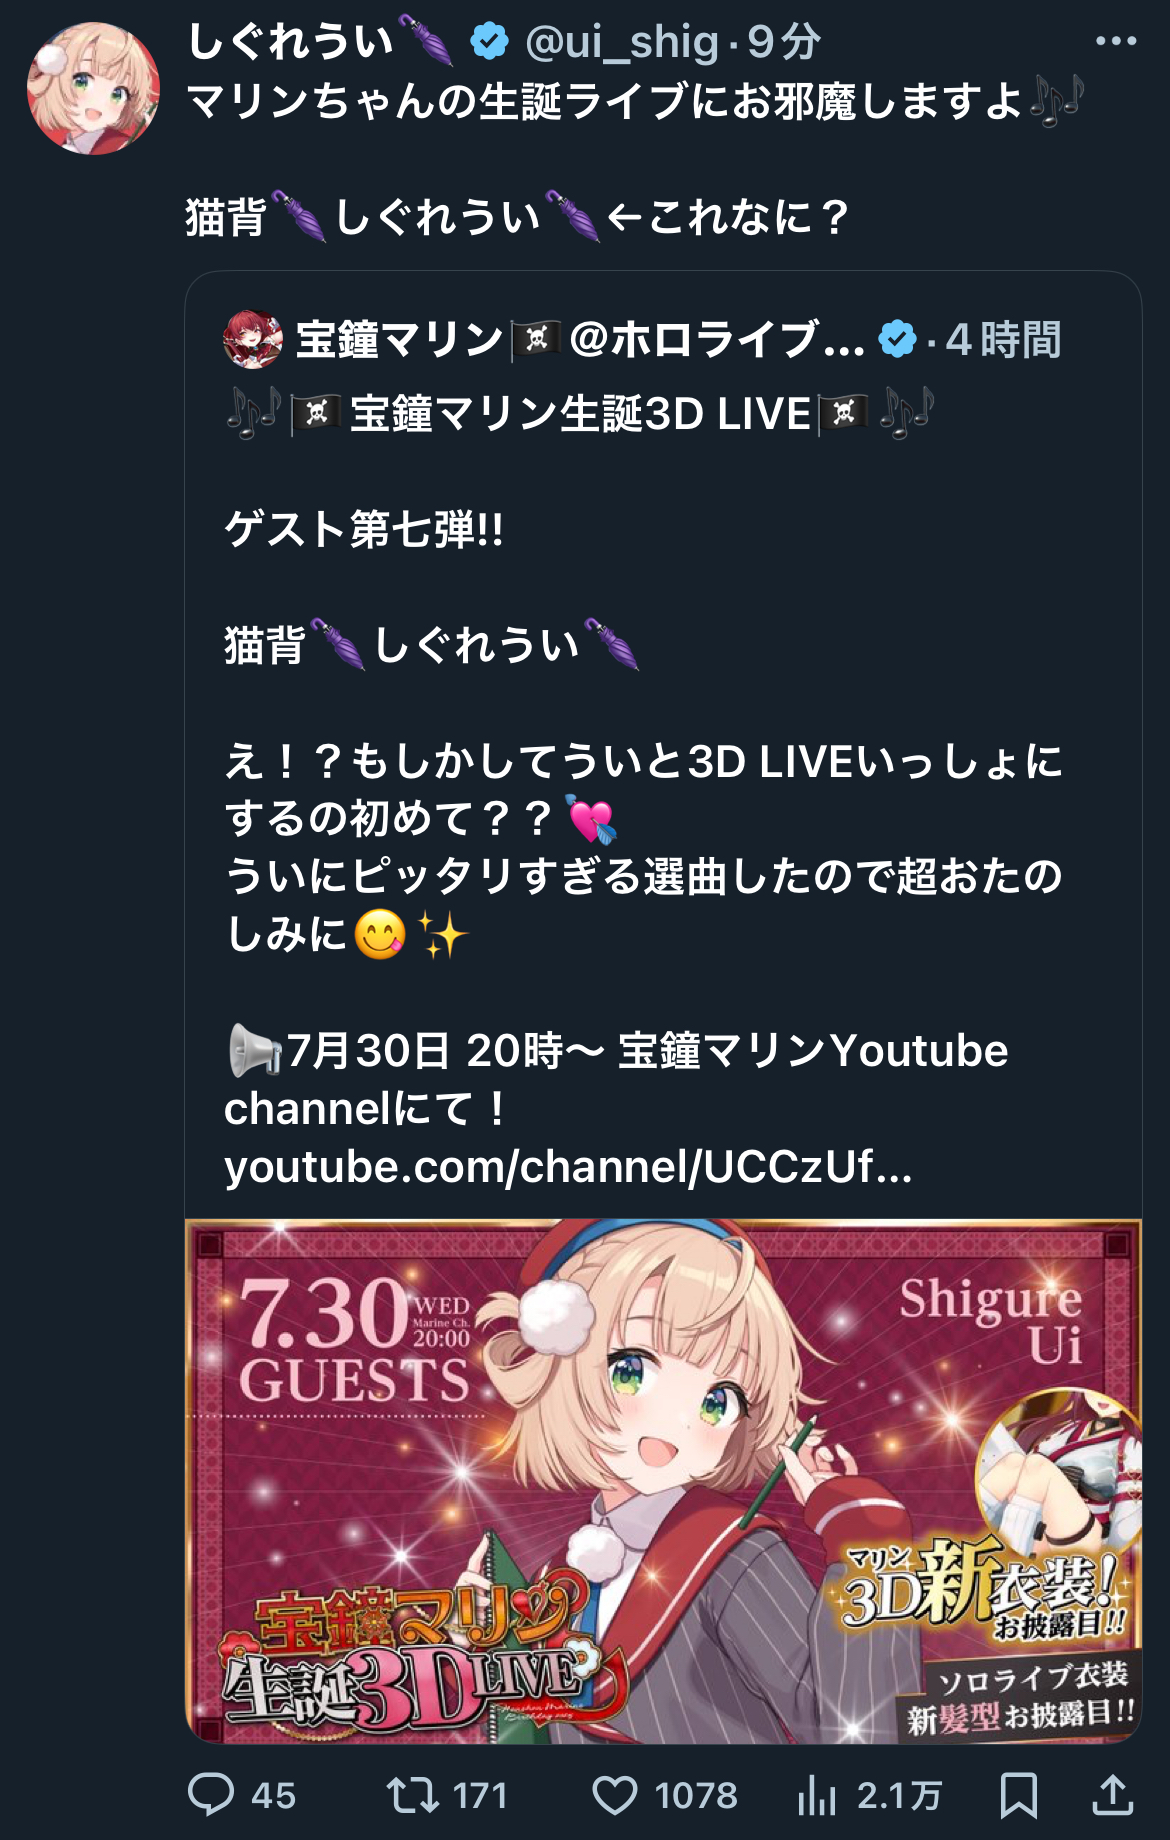The width and height of the screenshot is (1170, 1840).
Task: Open the three-dot more options menu
Action: point(1116,41)
